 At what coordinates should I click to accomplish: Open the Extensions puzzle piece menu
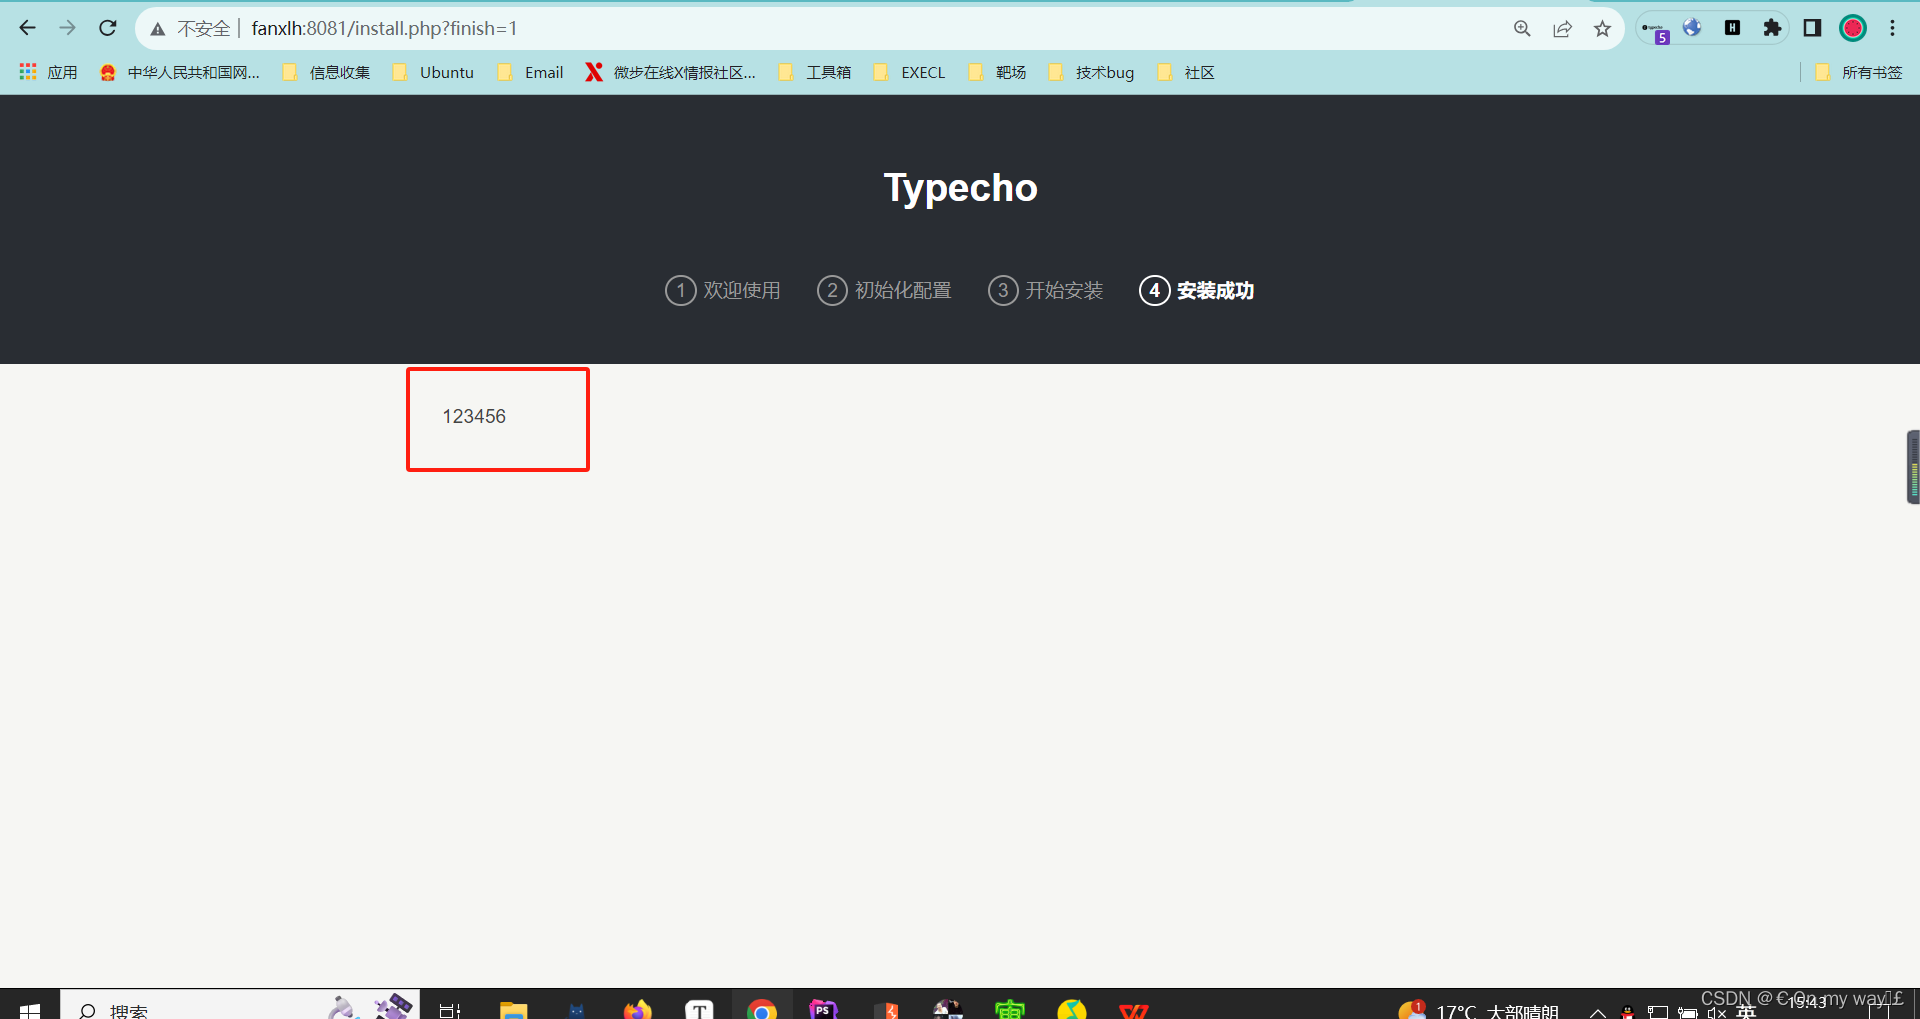(x=1772, y=28)
